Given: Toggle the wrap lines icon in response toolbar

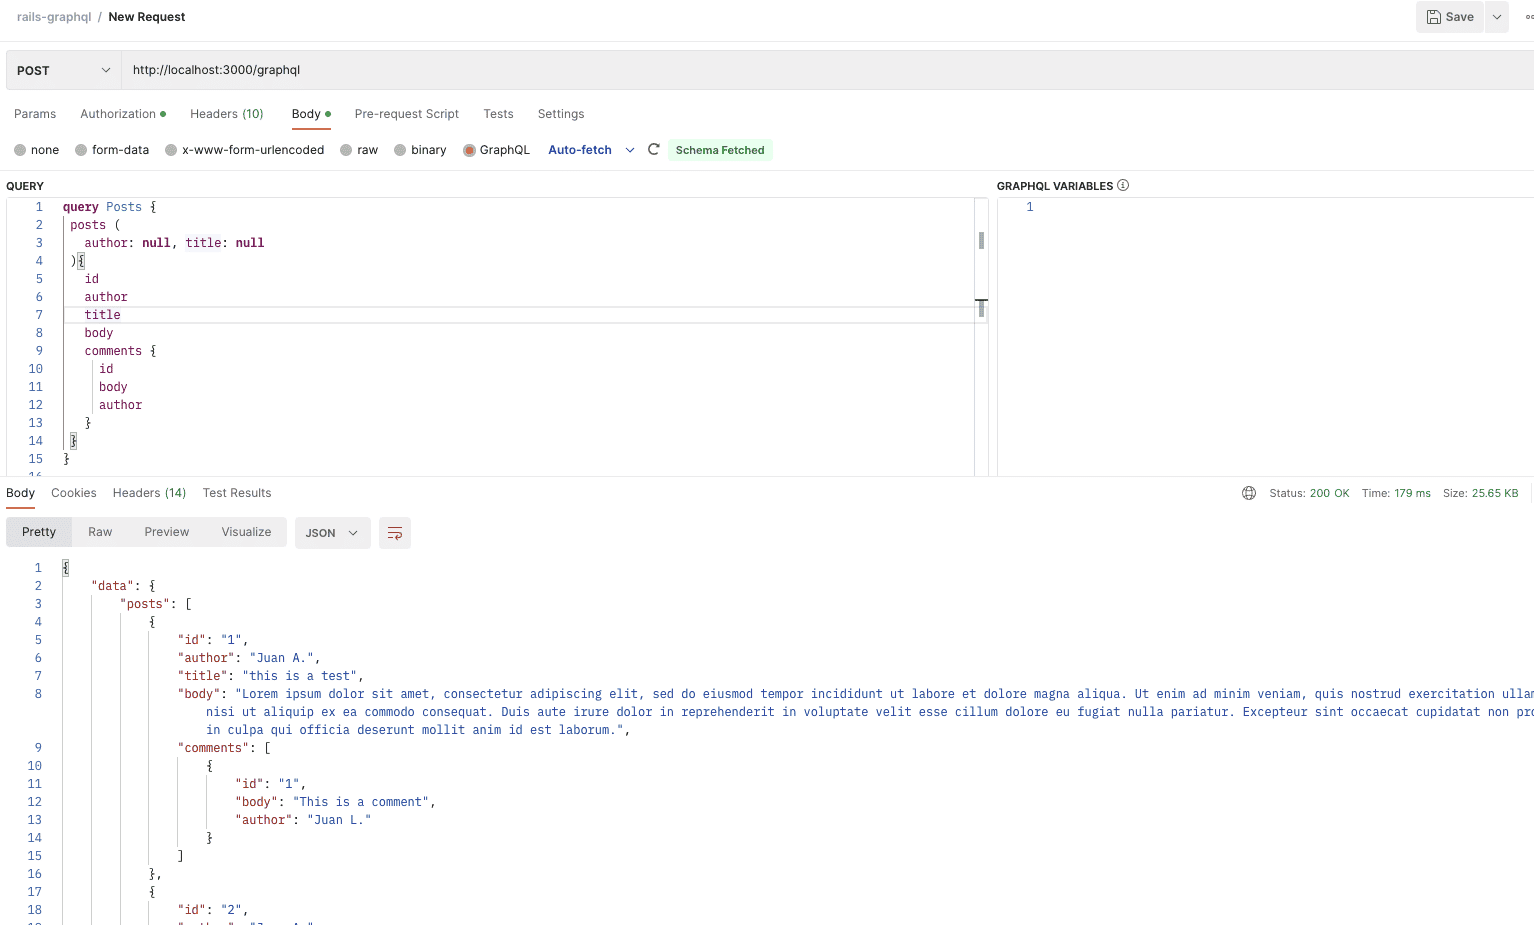Looking at the screenshot, I should (395, 533).
